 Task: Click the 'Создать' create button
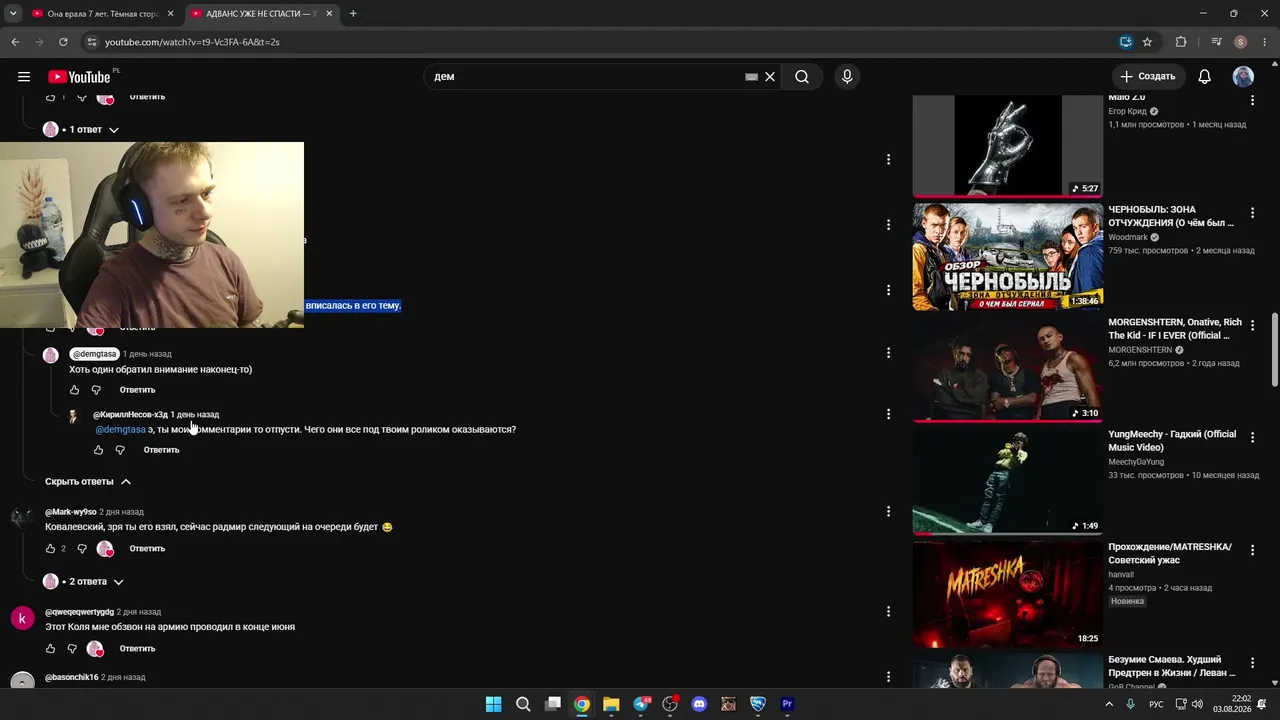(x=1148, y=77)
